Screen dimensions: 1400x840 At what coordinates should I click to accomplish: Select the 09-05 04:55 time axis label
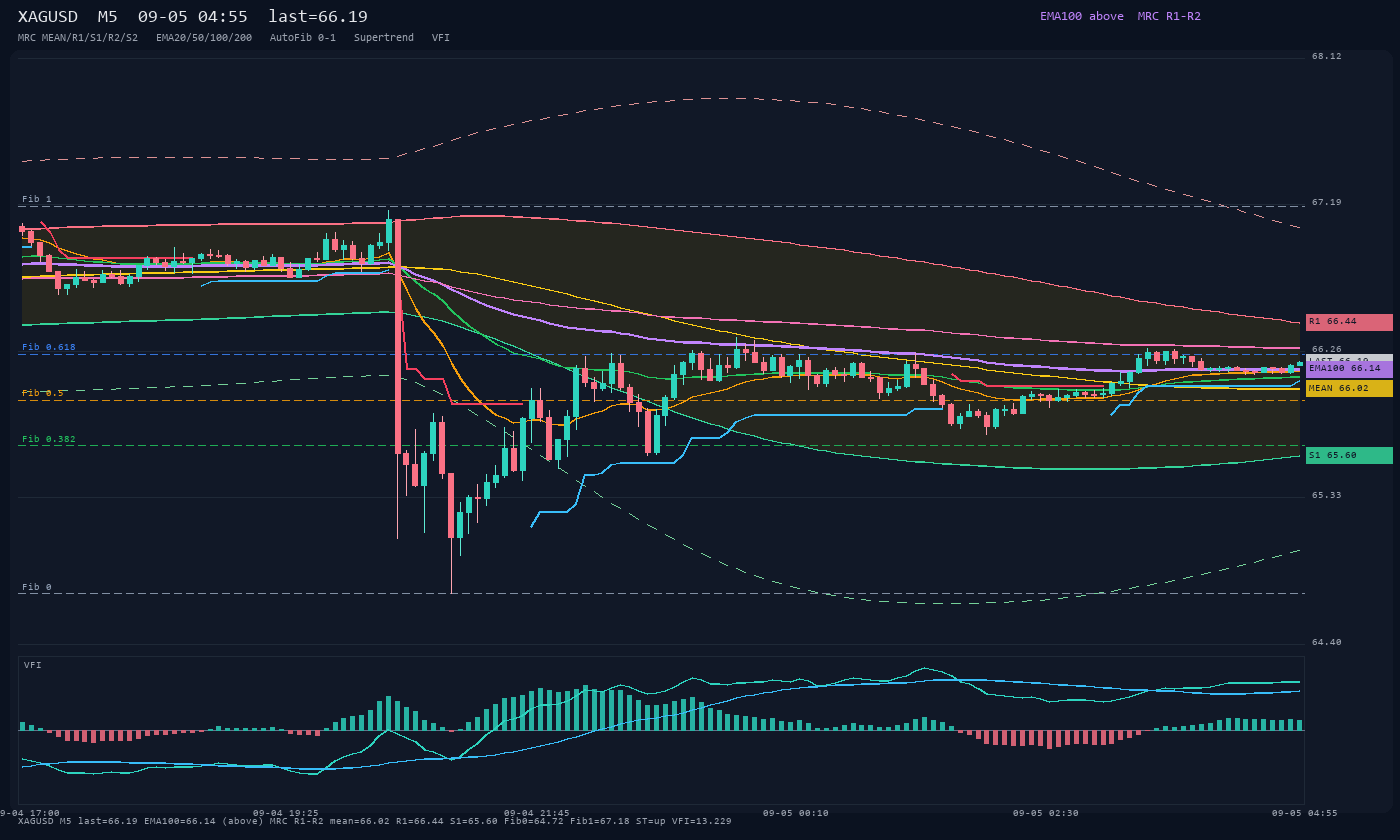[x=1304, y=813]
